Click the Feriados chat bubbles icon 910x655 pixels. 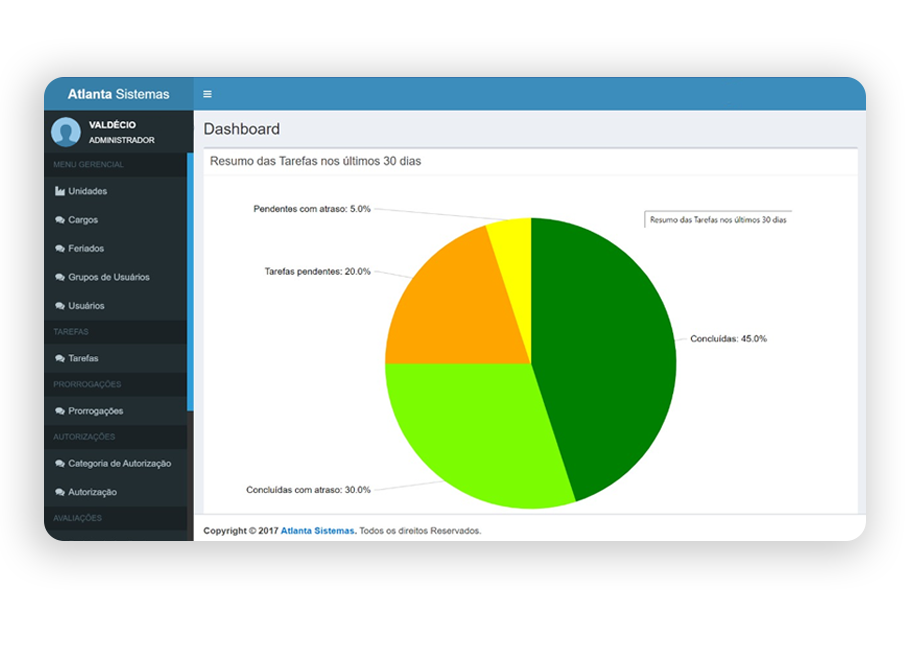tap(60, 249)
